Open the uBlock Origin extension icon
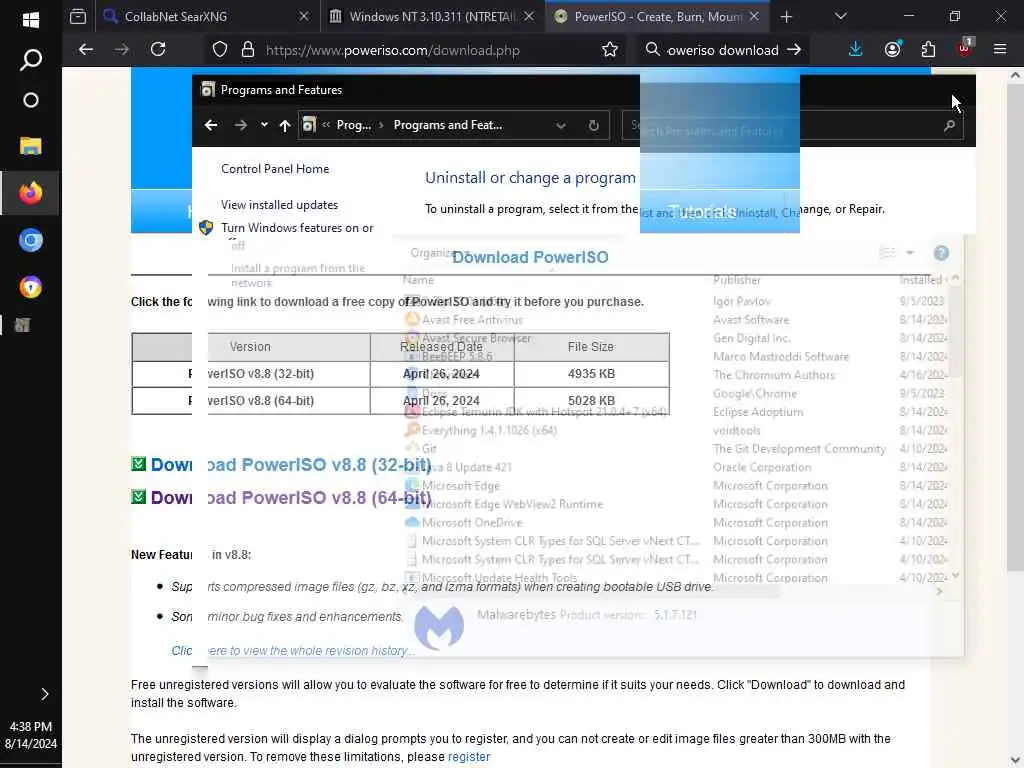The image size is (1024, 768). point(965,48)
